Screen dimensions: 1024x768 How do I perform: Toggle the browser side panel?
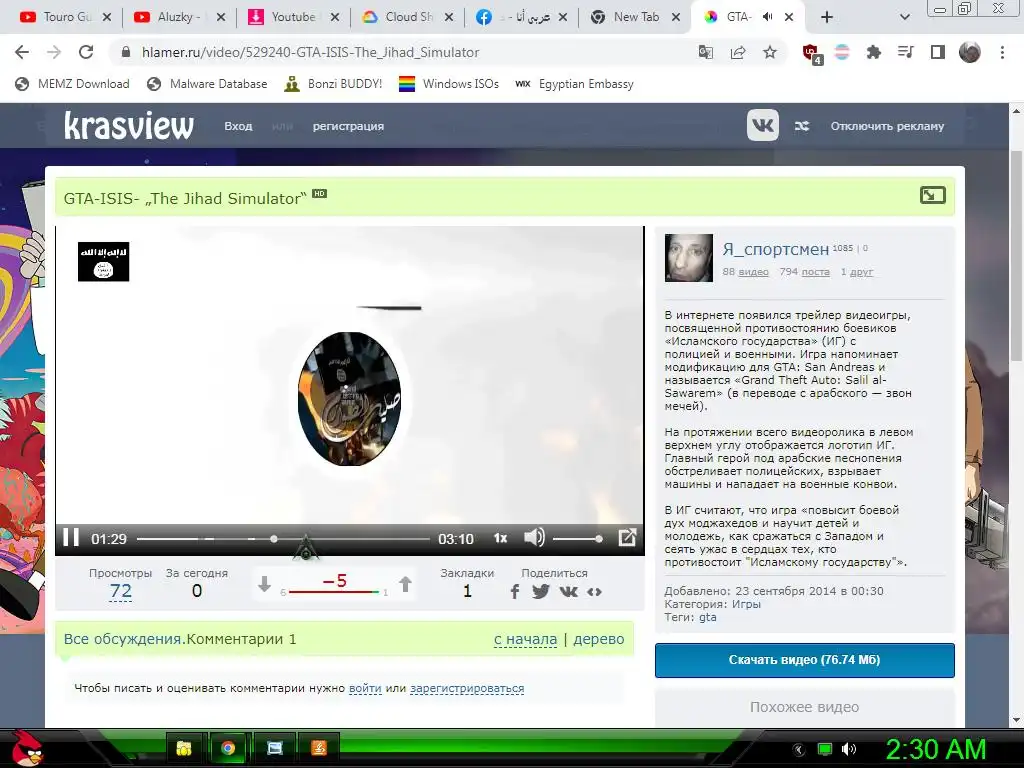[938, 52]
